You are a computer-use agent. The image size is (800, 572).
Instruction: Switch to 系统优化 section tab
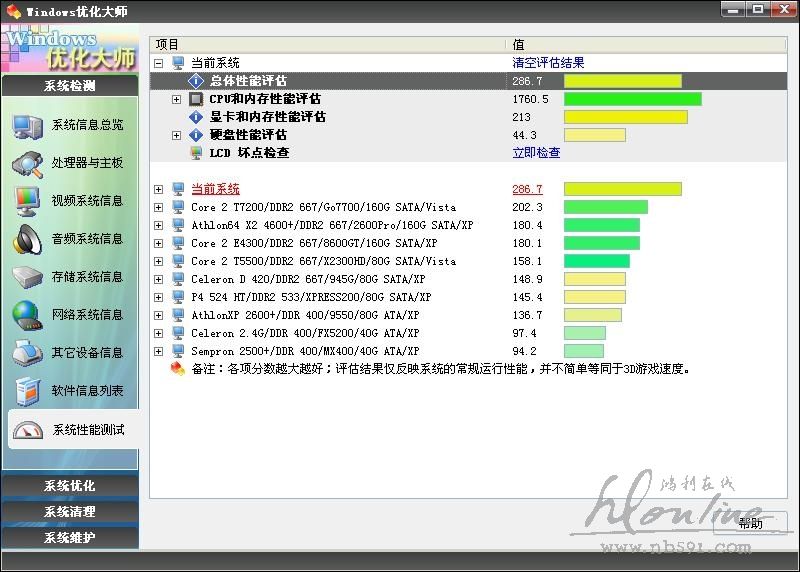[x=69, y=486]
